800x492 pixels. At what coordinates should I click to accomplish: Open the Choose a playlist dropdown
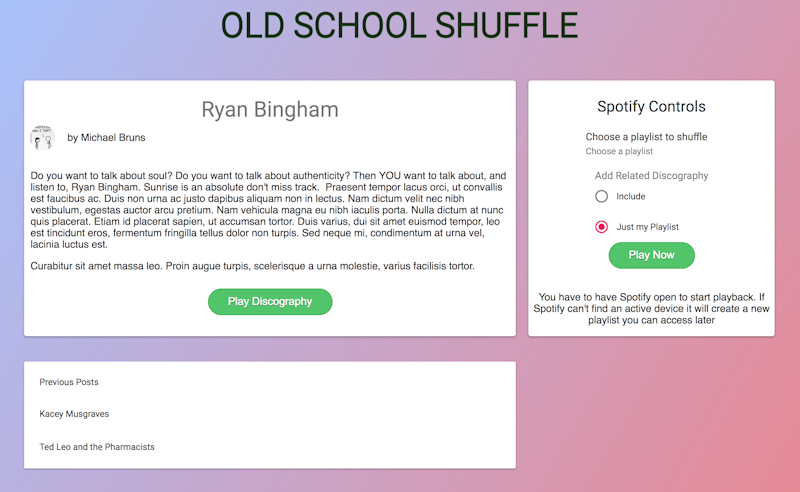[x=619, y=152]
